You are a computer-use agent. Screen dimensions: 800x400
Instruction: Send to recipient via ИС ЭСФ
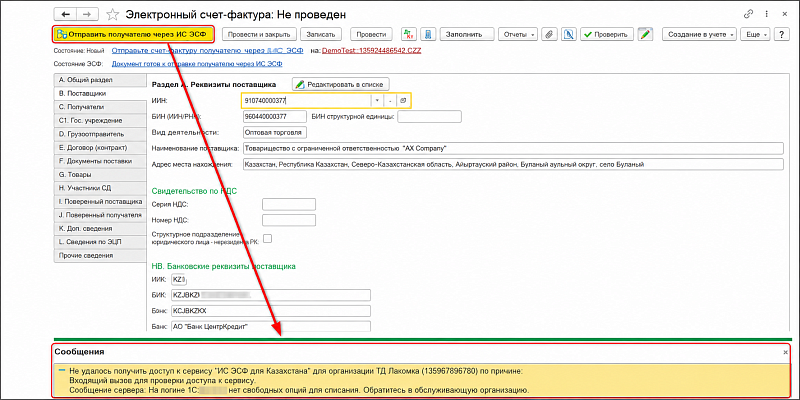point(133,35)
